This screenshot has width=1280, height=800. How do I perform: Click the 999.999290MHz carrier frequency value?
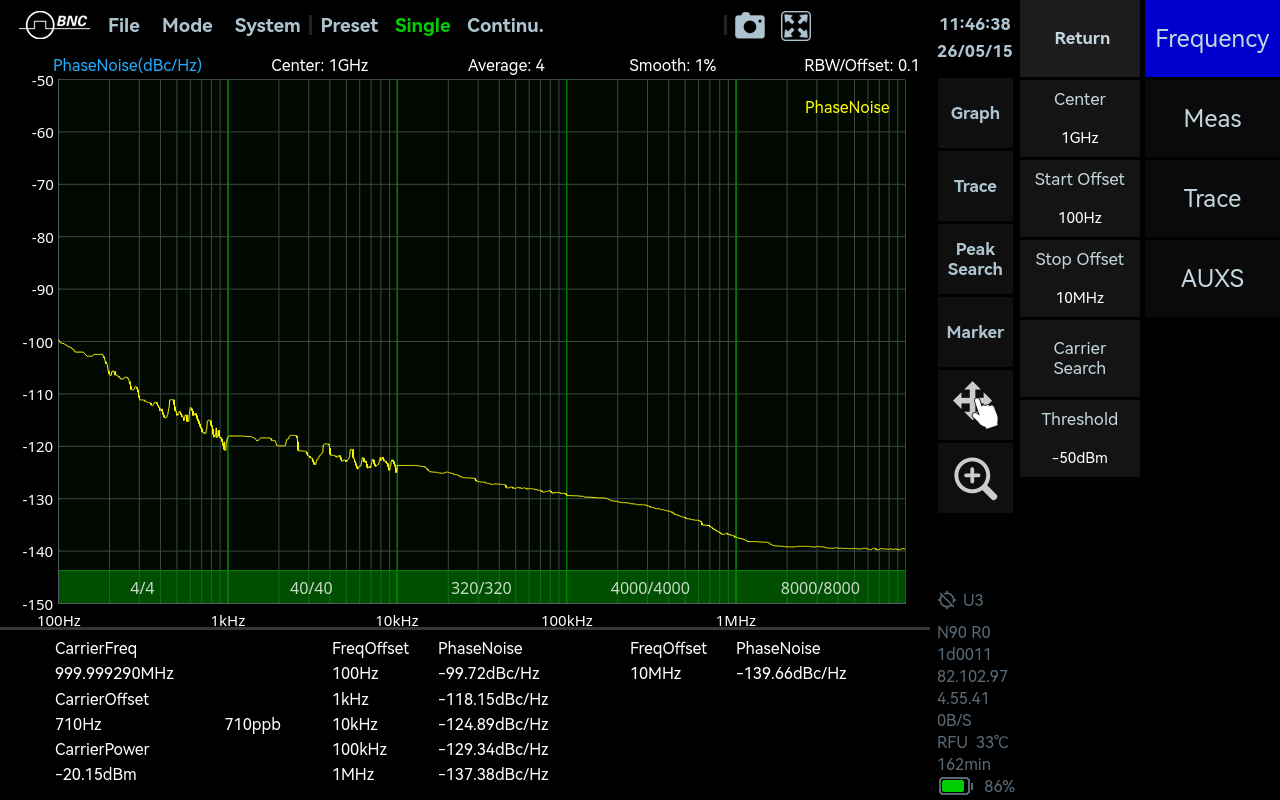114,674
